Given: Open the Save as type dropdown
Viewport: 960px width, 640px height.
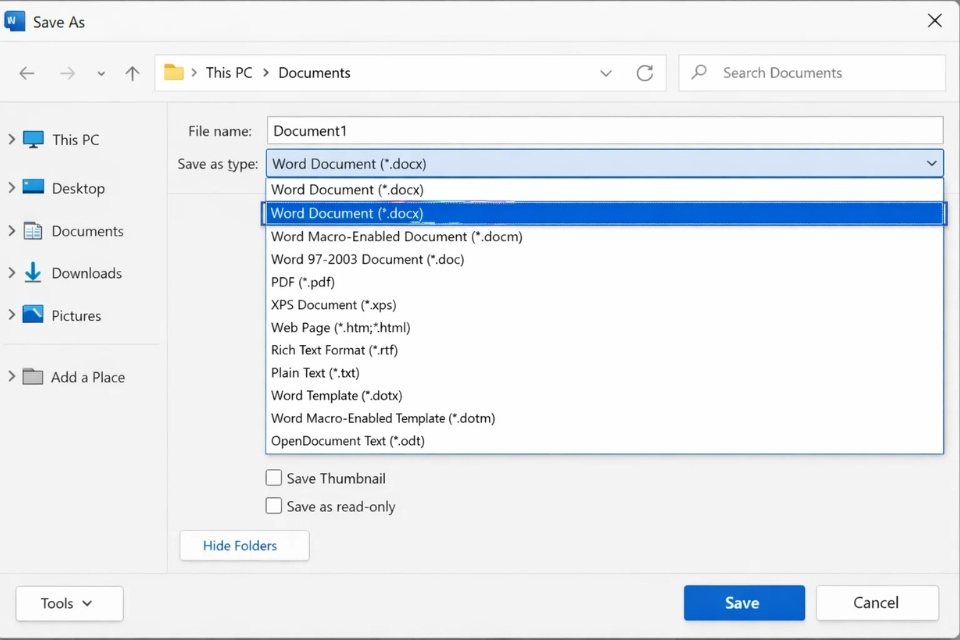Looking at the screenshot, I should coord(931,163).
